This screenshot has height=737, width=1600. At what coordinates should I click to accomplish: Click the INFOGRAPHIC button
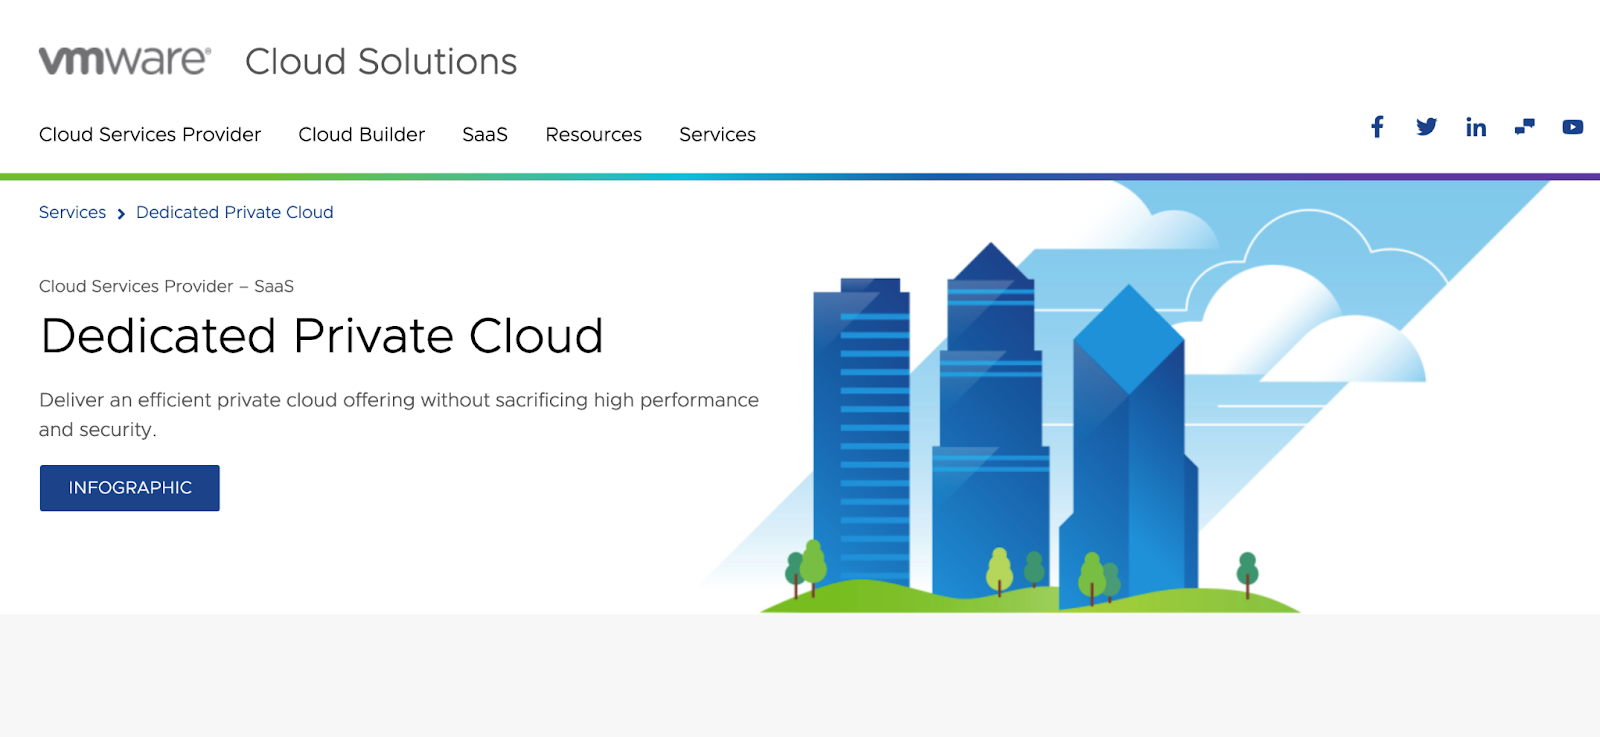tap(130, 488)
